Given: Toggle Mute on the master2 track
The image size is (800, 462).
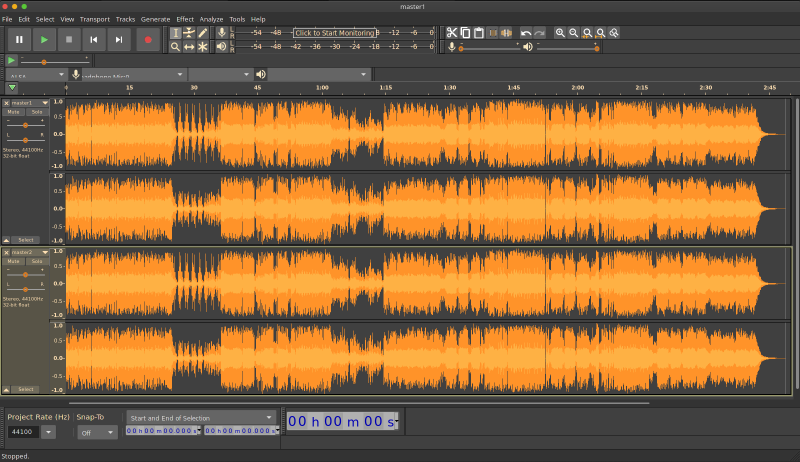Looking at the screenshot, I should [x=14, y=262].
